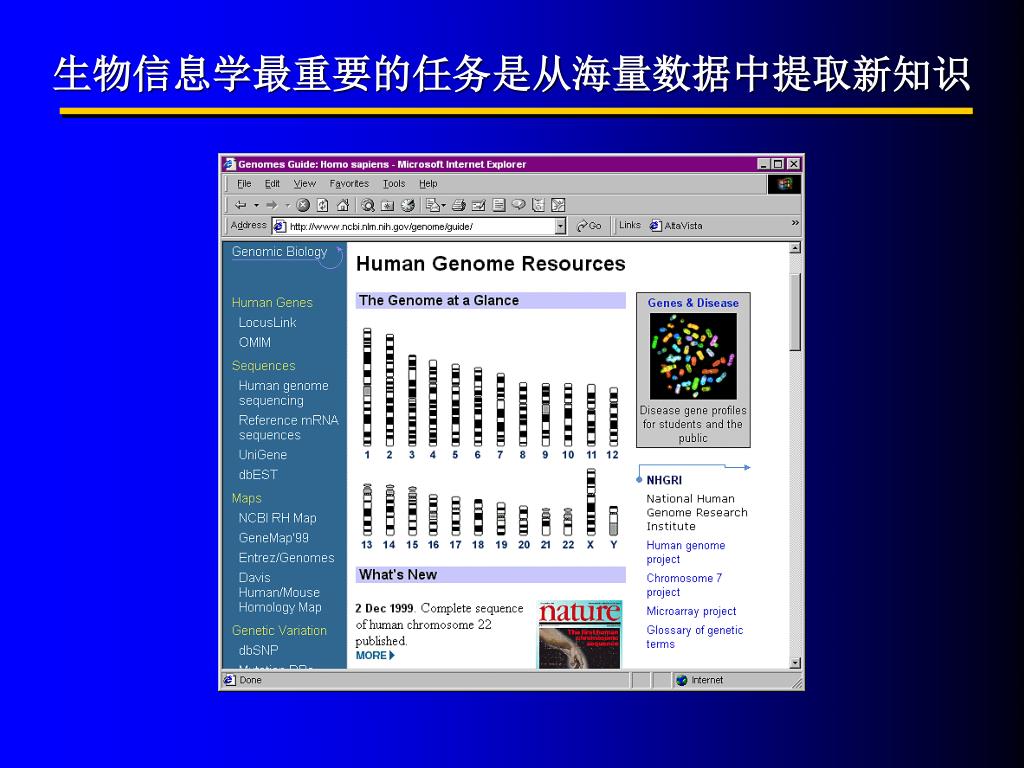Open the NHGRI link
Viewport: 1024px width, 768px height.
click(664, 480)
